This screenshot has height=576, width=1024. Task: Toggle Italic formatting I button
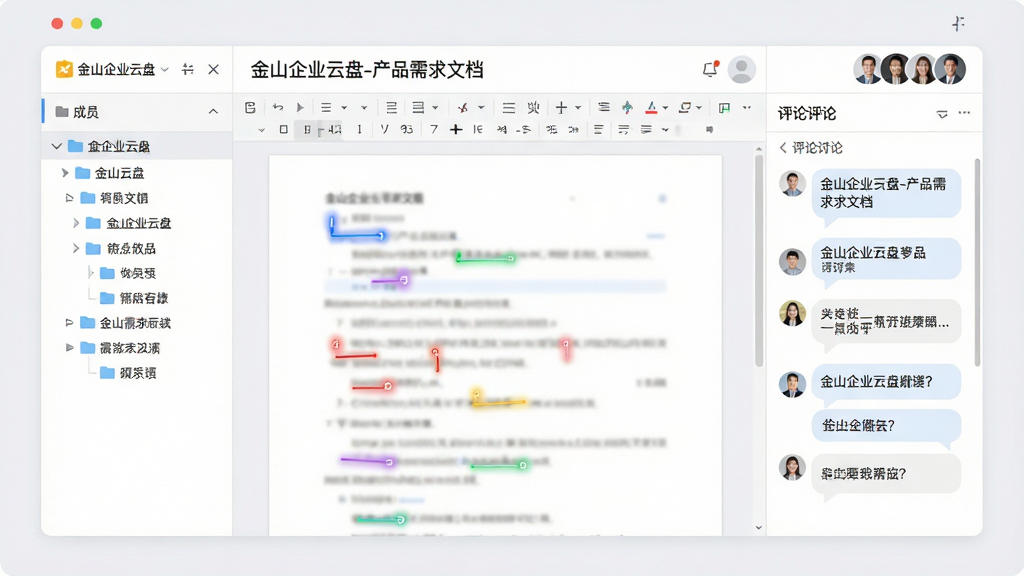[x=359, y=129]
